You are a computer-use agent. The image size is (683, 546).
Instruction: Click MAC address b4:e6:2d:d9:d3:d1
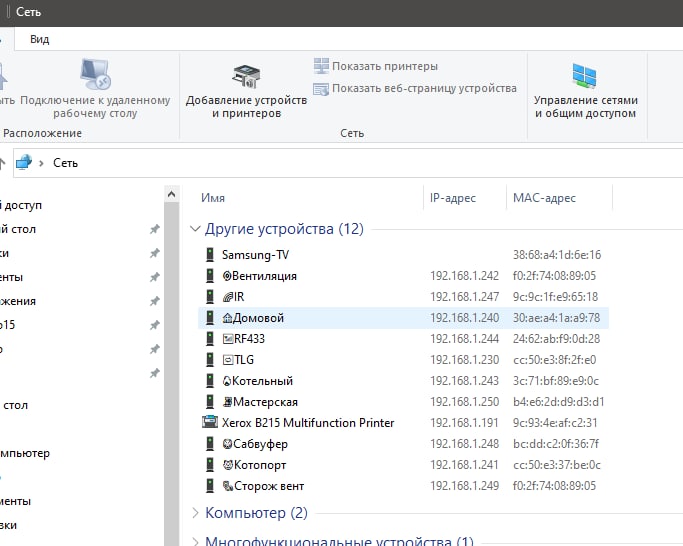(x=558, y=401)
